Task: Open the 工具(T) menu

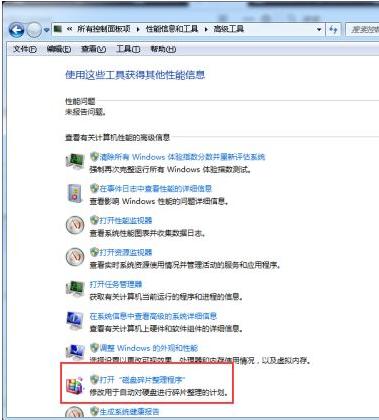Action: [x=128, y=49]
